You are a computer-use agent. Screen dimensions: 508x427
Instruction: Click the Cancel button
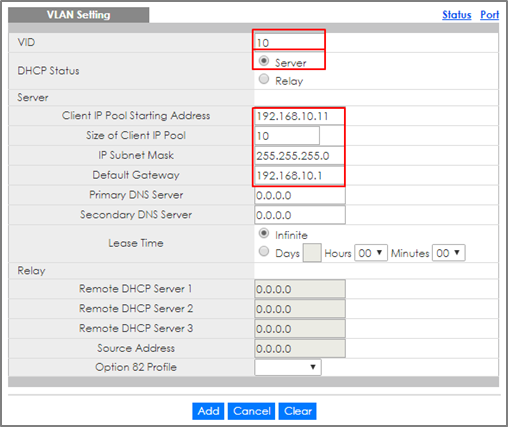(x=251, y=411)
